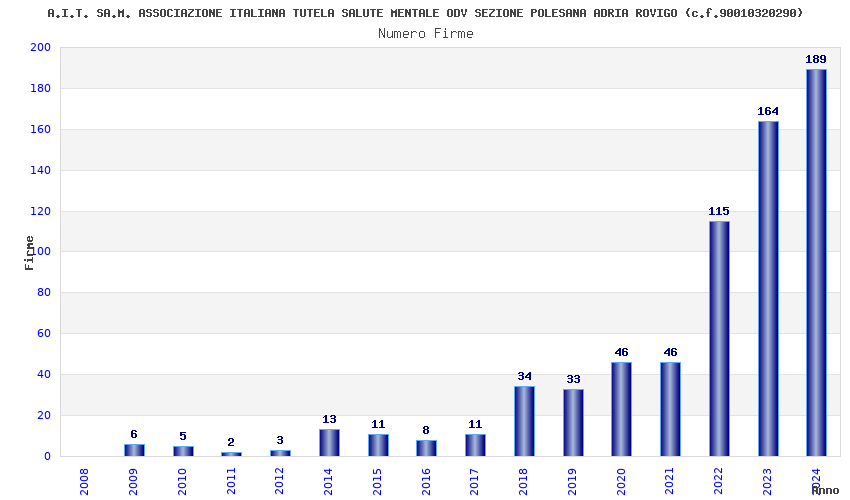Select the 2023 bar with value 164
This screenshot has width=850, height=500.
pyautogui.click(x=768, y=289)
